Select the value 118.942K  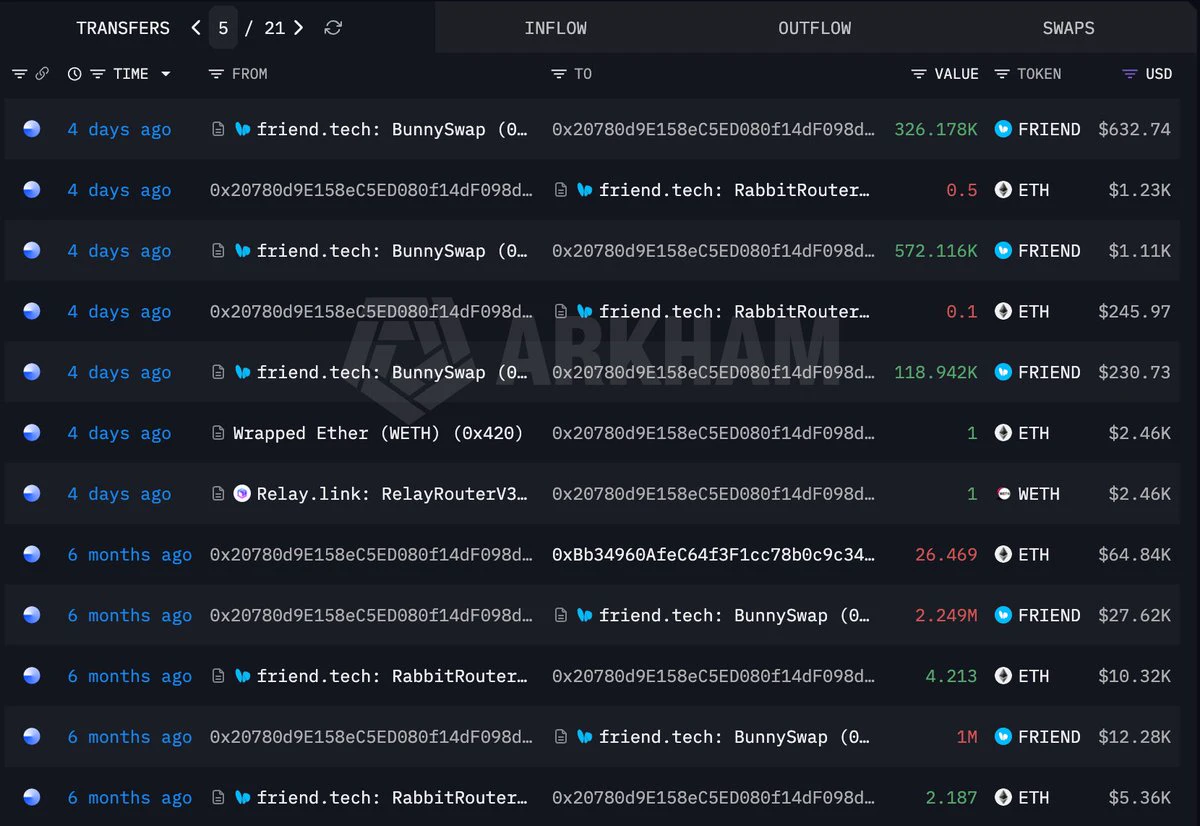click(936, 372)
